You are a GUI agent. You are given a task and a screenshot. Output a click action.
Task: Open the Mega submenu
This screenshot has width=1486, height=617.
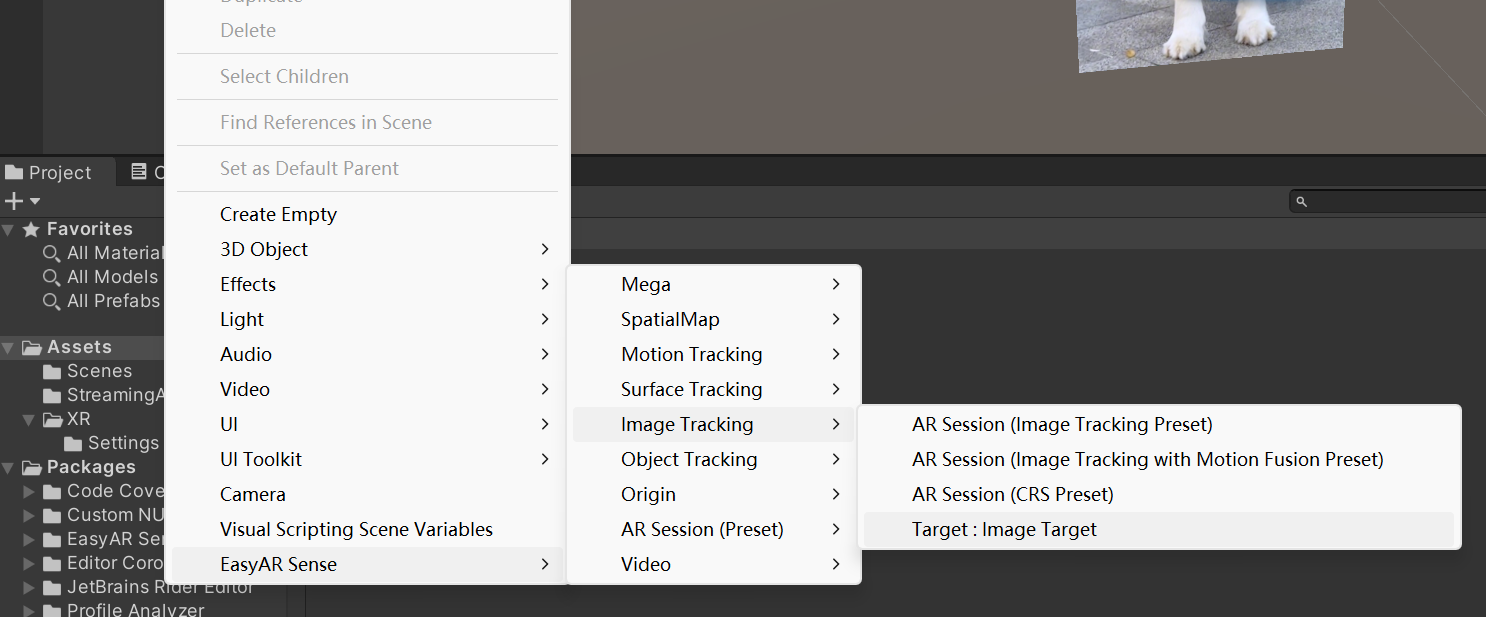713,285
